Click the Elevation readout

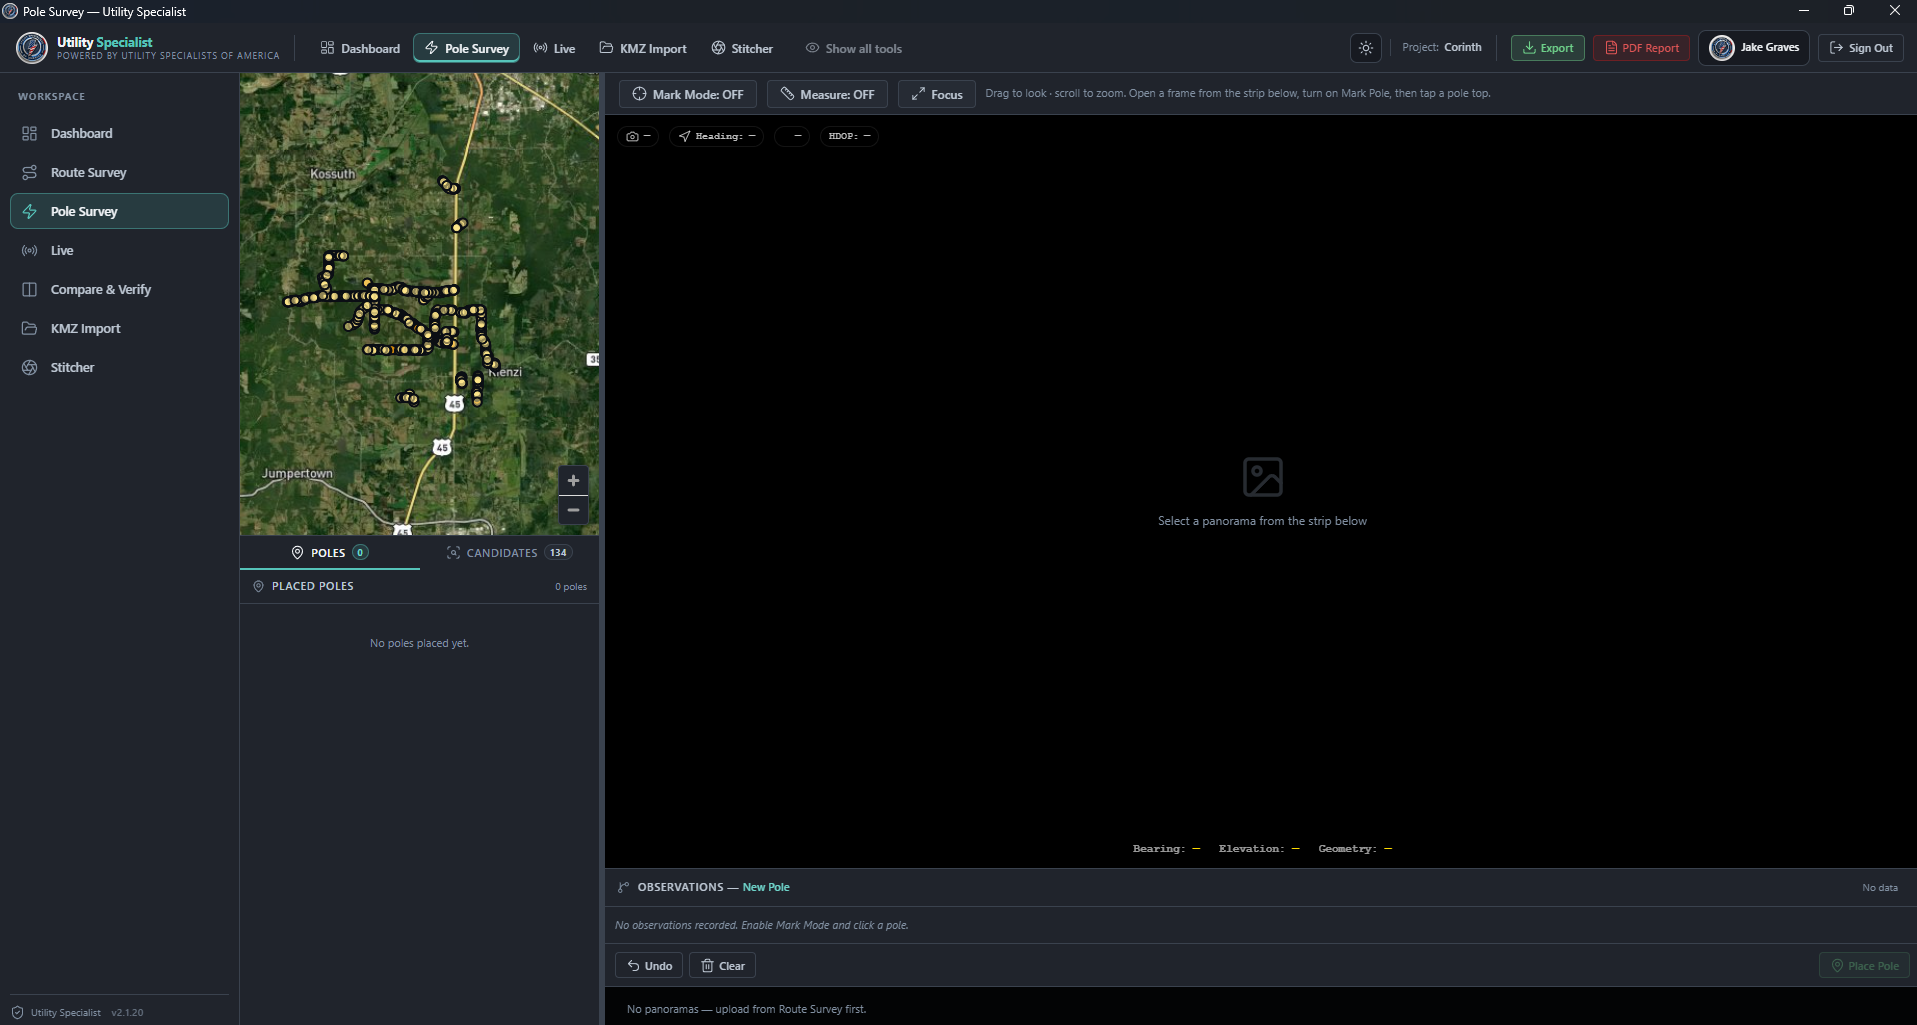1259,848
